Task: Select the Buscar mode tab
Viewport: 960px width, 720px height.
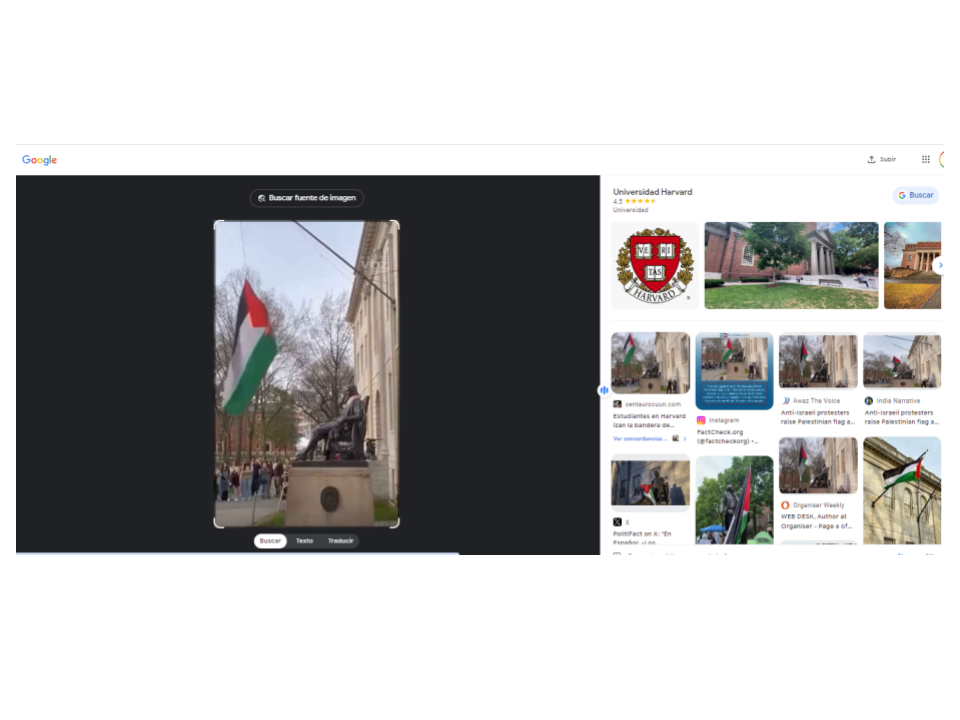Action: point(270,541)
